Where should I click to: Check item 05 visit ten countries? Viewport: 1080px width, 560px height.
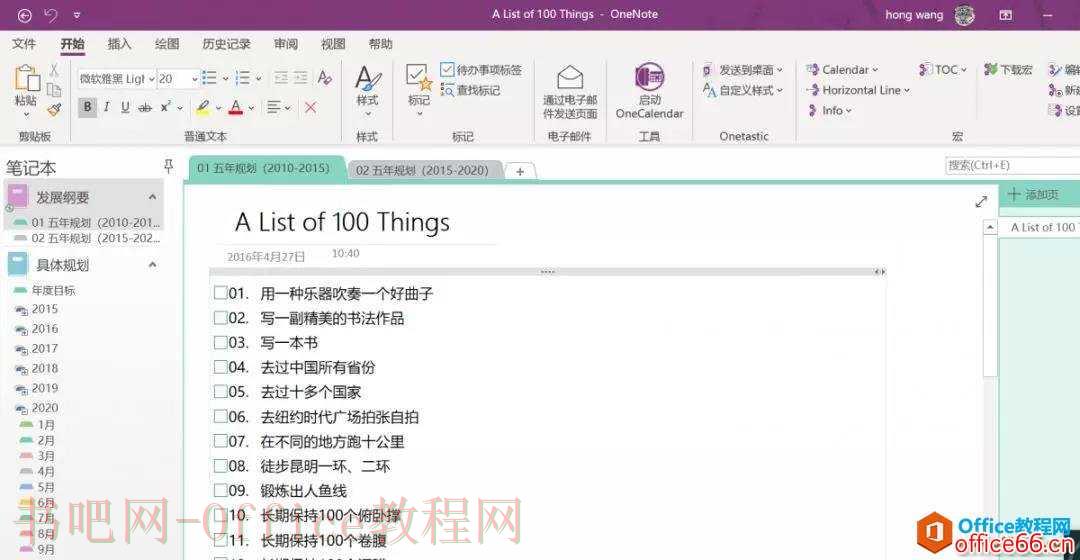[220, 391]
